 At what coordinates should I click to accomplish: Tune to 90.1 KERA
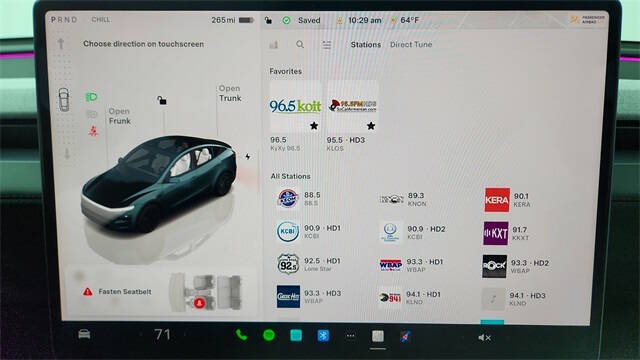tap(508, 200)
